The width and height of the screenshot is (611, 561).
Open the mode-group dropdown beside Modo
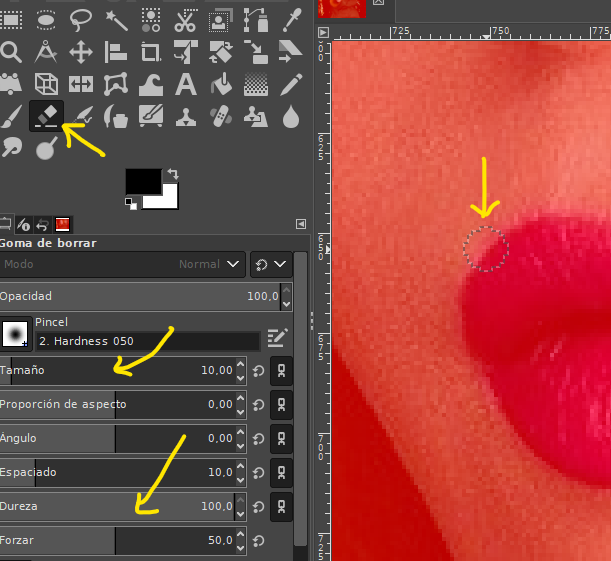[x=270, y=264]
